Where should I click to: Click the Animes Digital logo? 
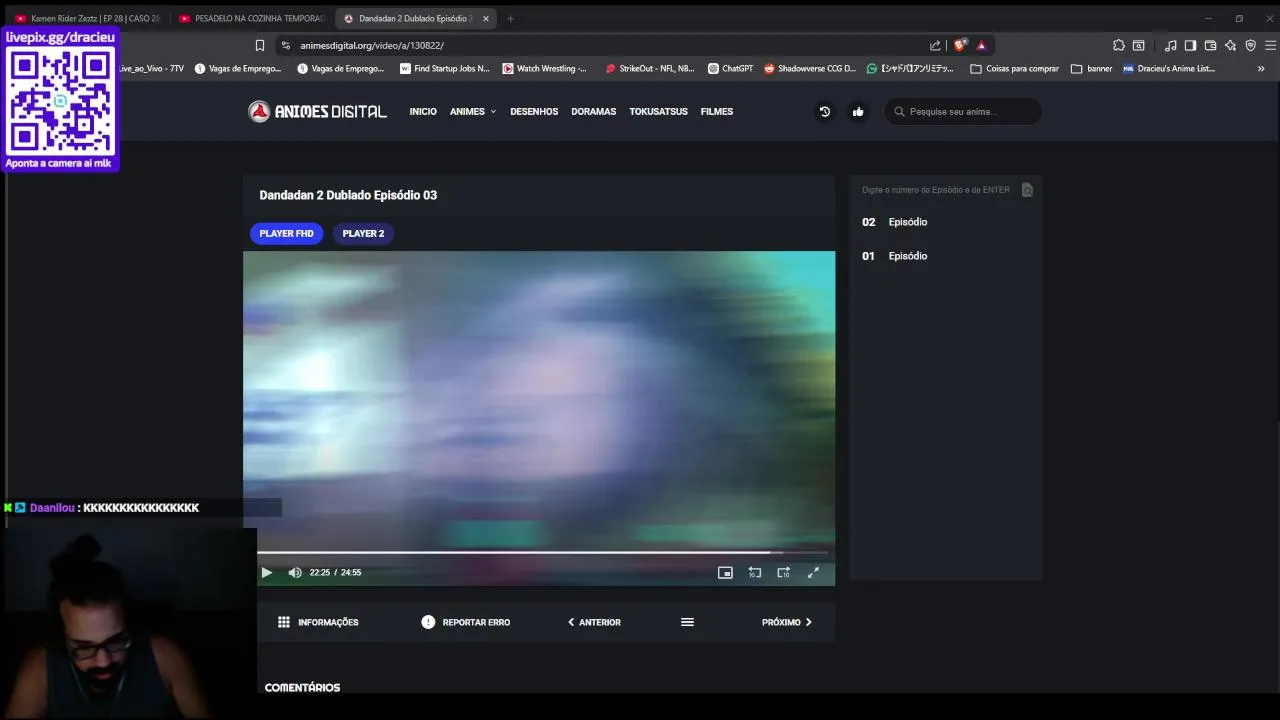point(317,112)
